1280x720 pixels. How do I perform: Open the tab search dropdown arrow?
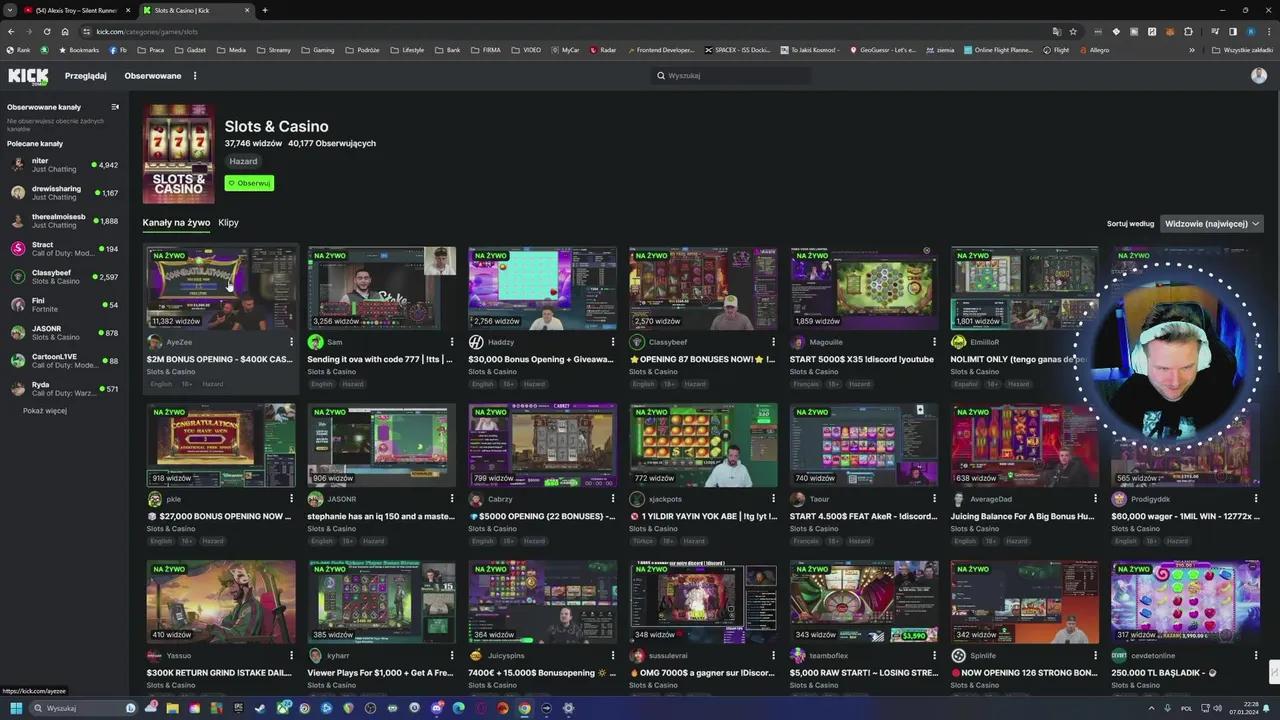[10, 10]
